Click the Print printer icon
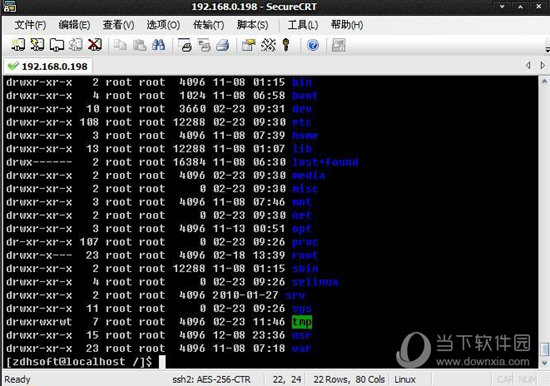 [x=223, y=45]
